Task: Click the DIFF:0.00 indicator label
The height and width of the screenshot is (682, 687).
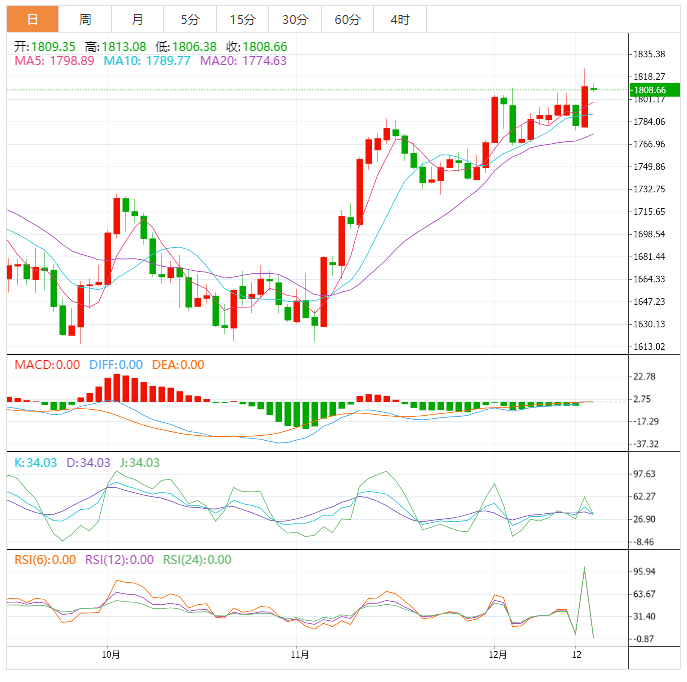Action: (116, 364)
